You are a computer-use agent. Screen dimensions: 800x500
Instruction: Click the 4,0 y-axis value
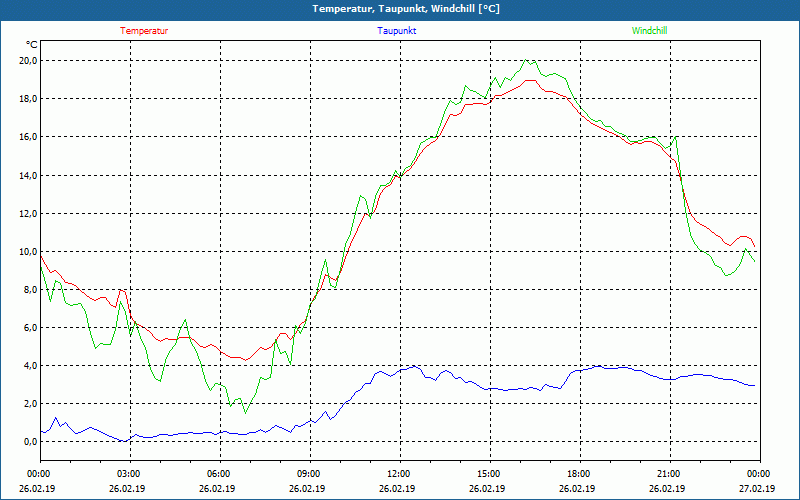pos(31,366)
